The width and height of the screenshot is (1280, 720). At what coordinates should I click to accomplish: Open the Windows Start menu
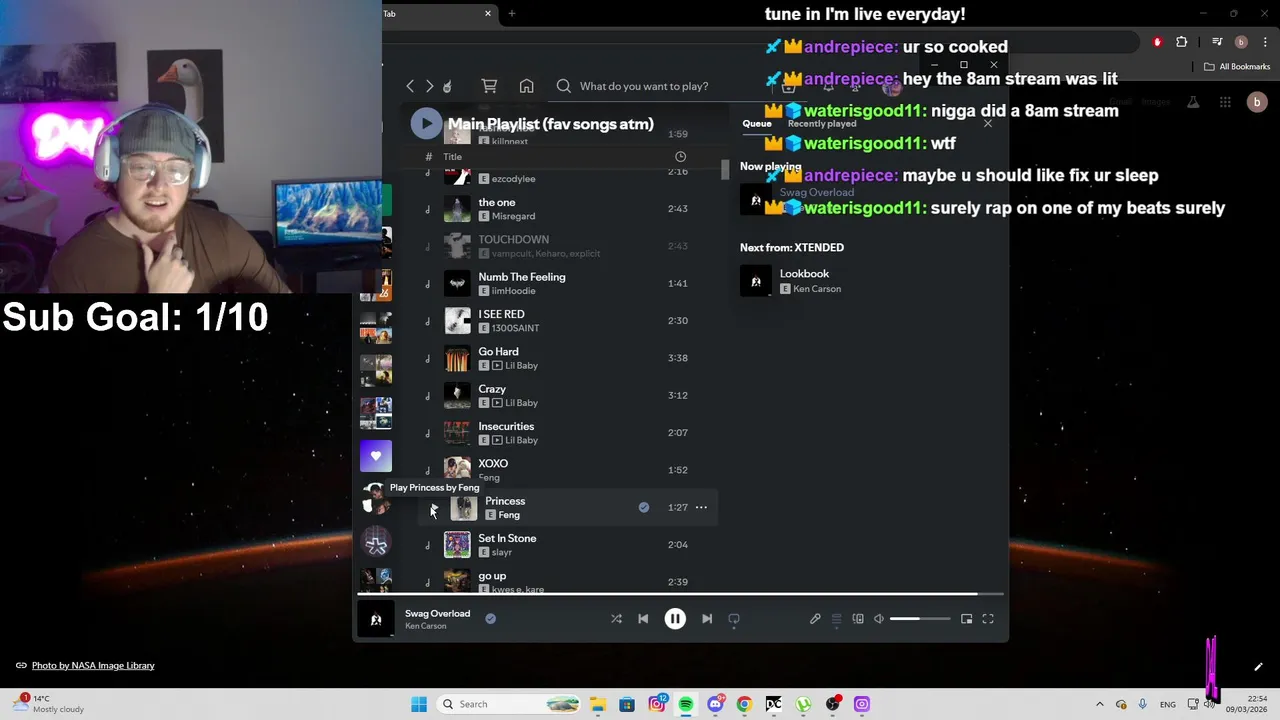point(419,704)
